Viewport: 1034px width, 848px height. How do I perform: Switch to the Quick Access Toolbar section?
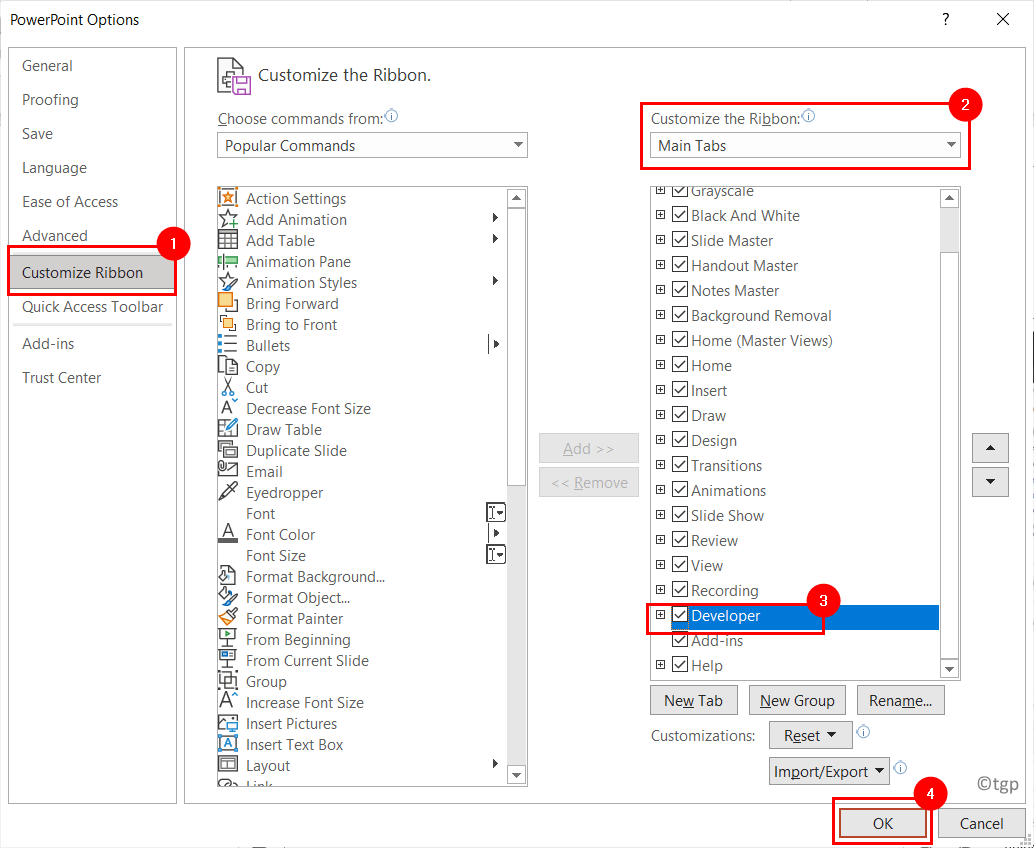[x=92, y=307]
